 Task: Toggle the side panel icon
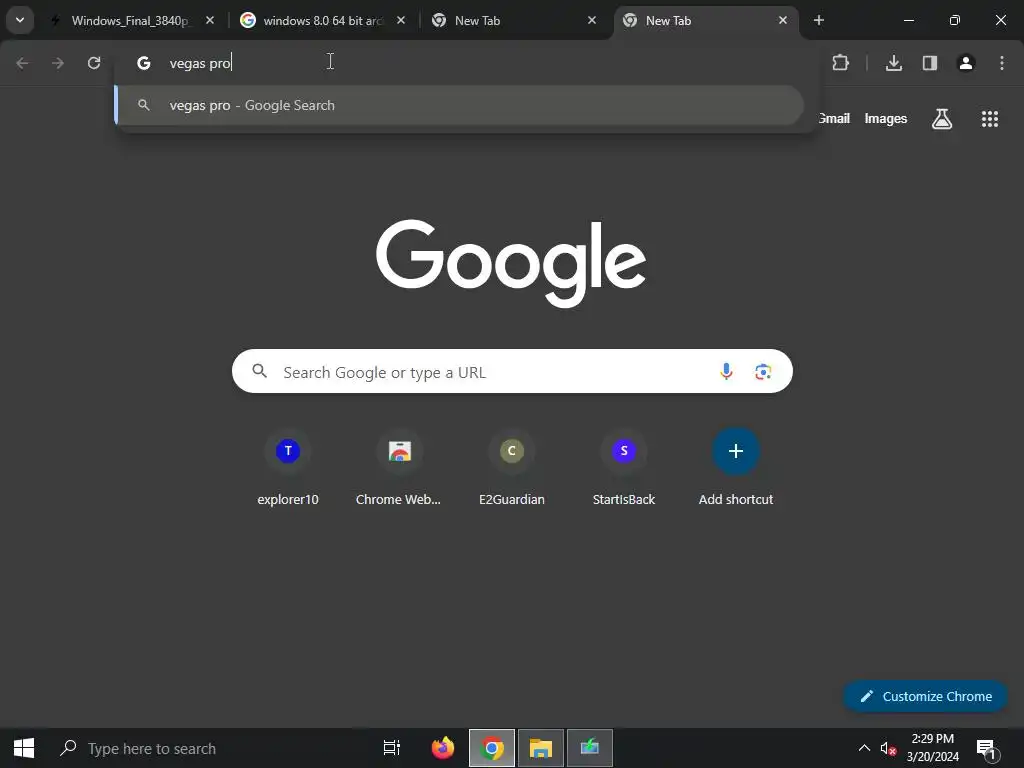tap(930, 63)
